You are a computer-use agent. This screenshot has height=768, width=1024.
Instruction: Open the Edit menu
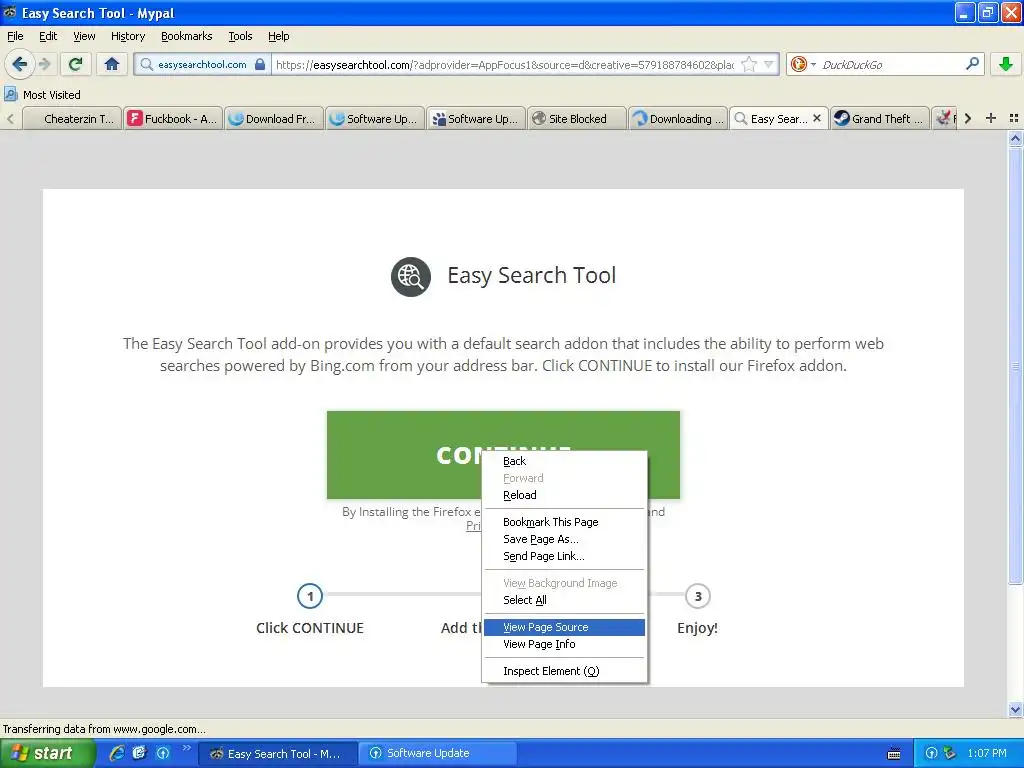click(48, 37)
